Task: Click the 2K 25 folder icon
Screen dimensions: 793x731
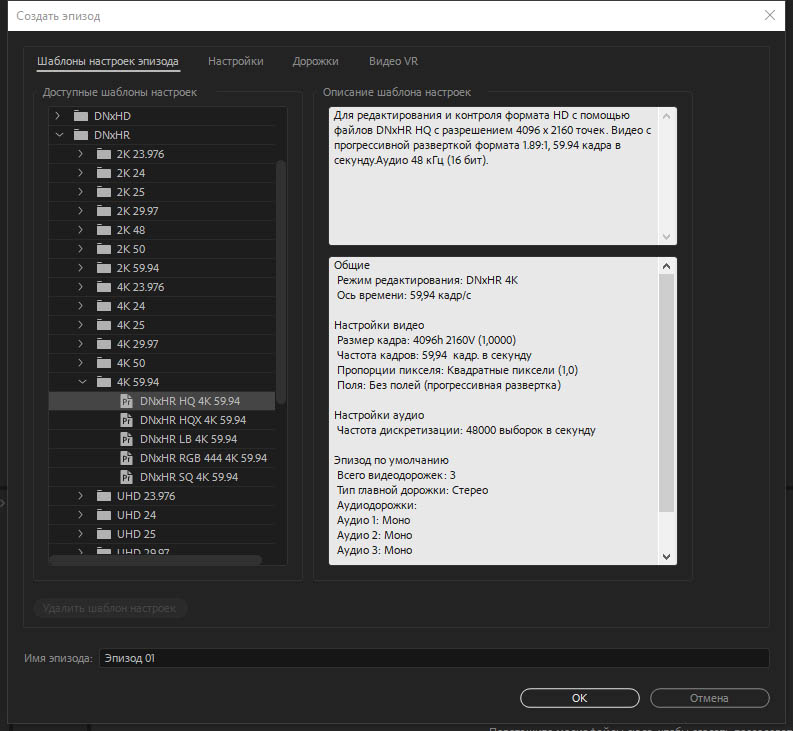Action: [104, 192]
